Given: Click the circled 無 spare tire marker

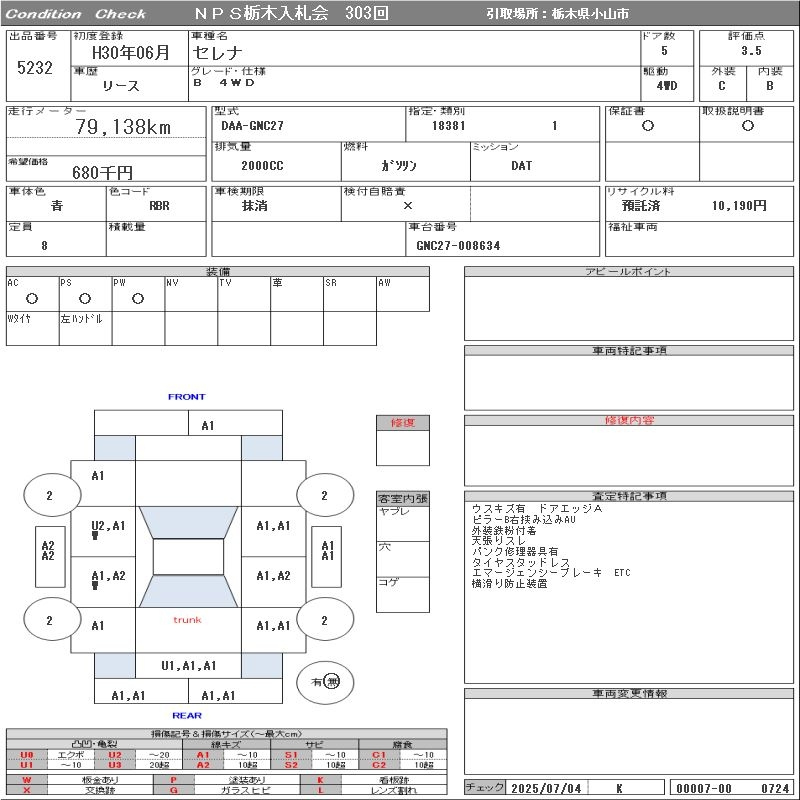Looking at the screenshot, I should point(331,681).
